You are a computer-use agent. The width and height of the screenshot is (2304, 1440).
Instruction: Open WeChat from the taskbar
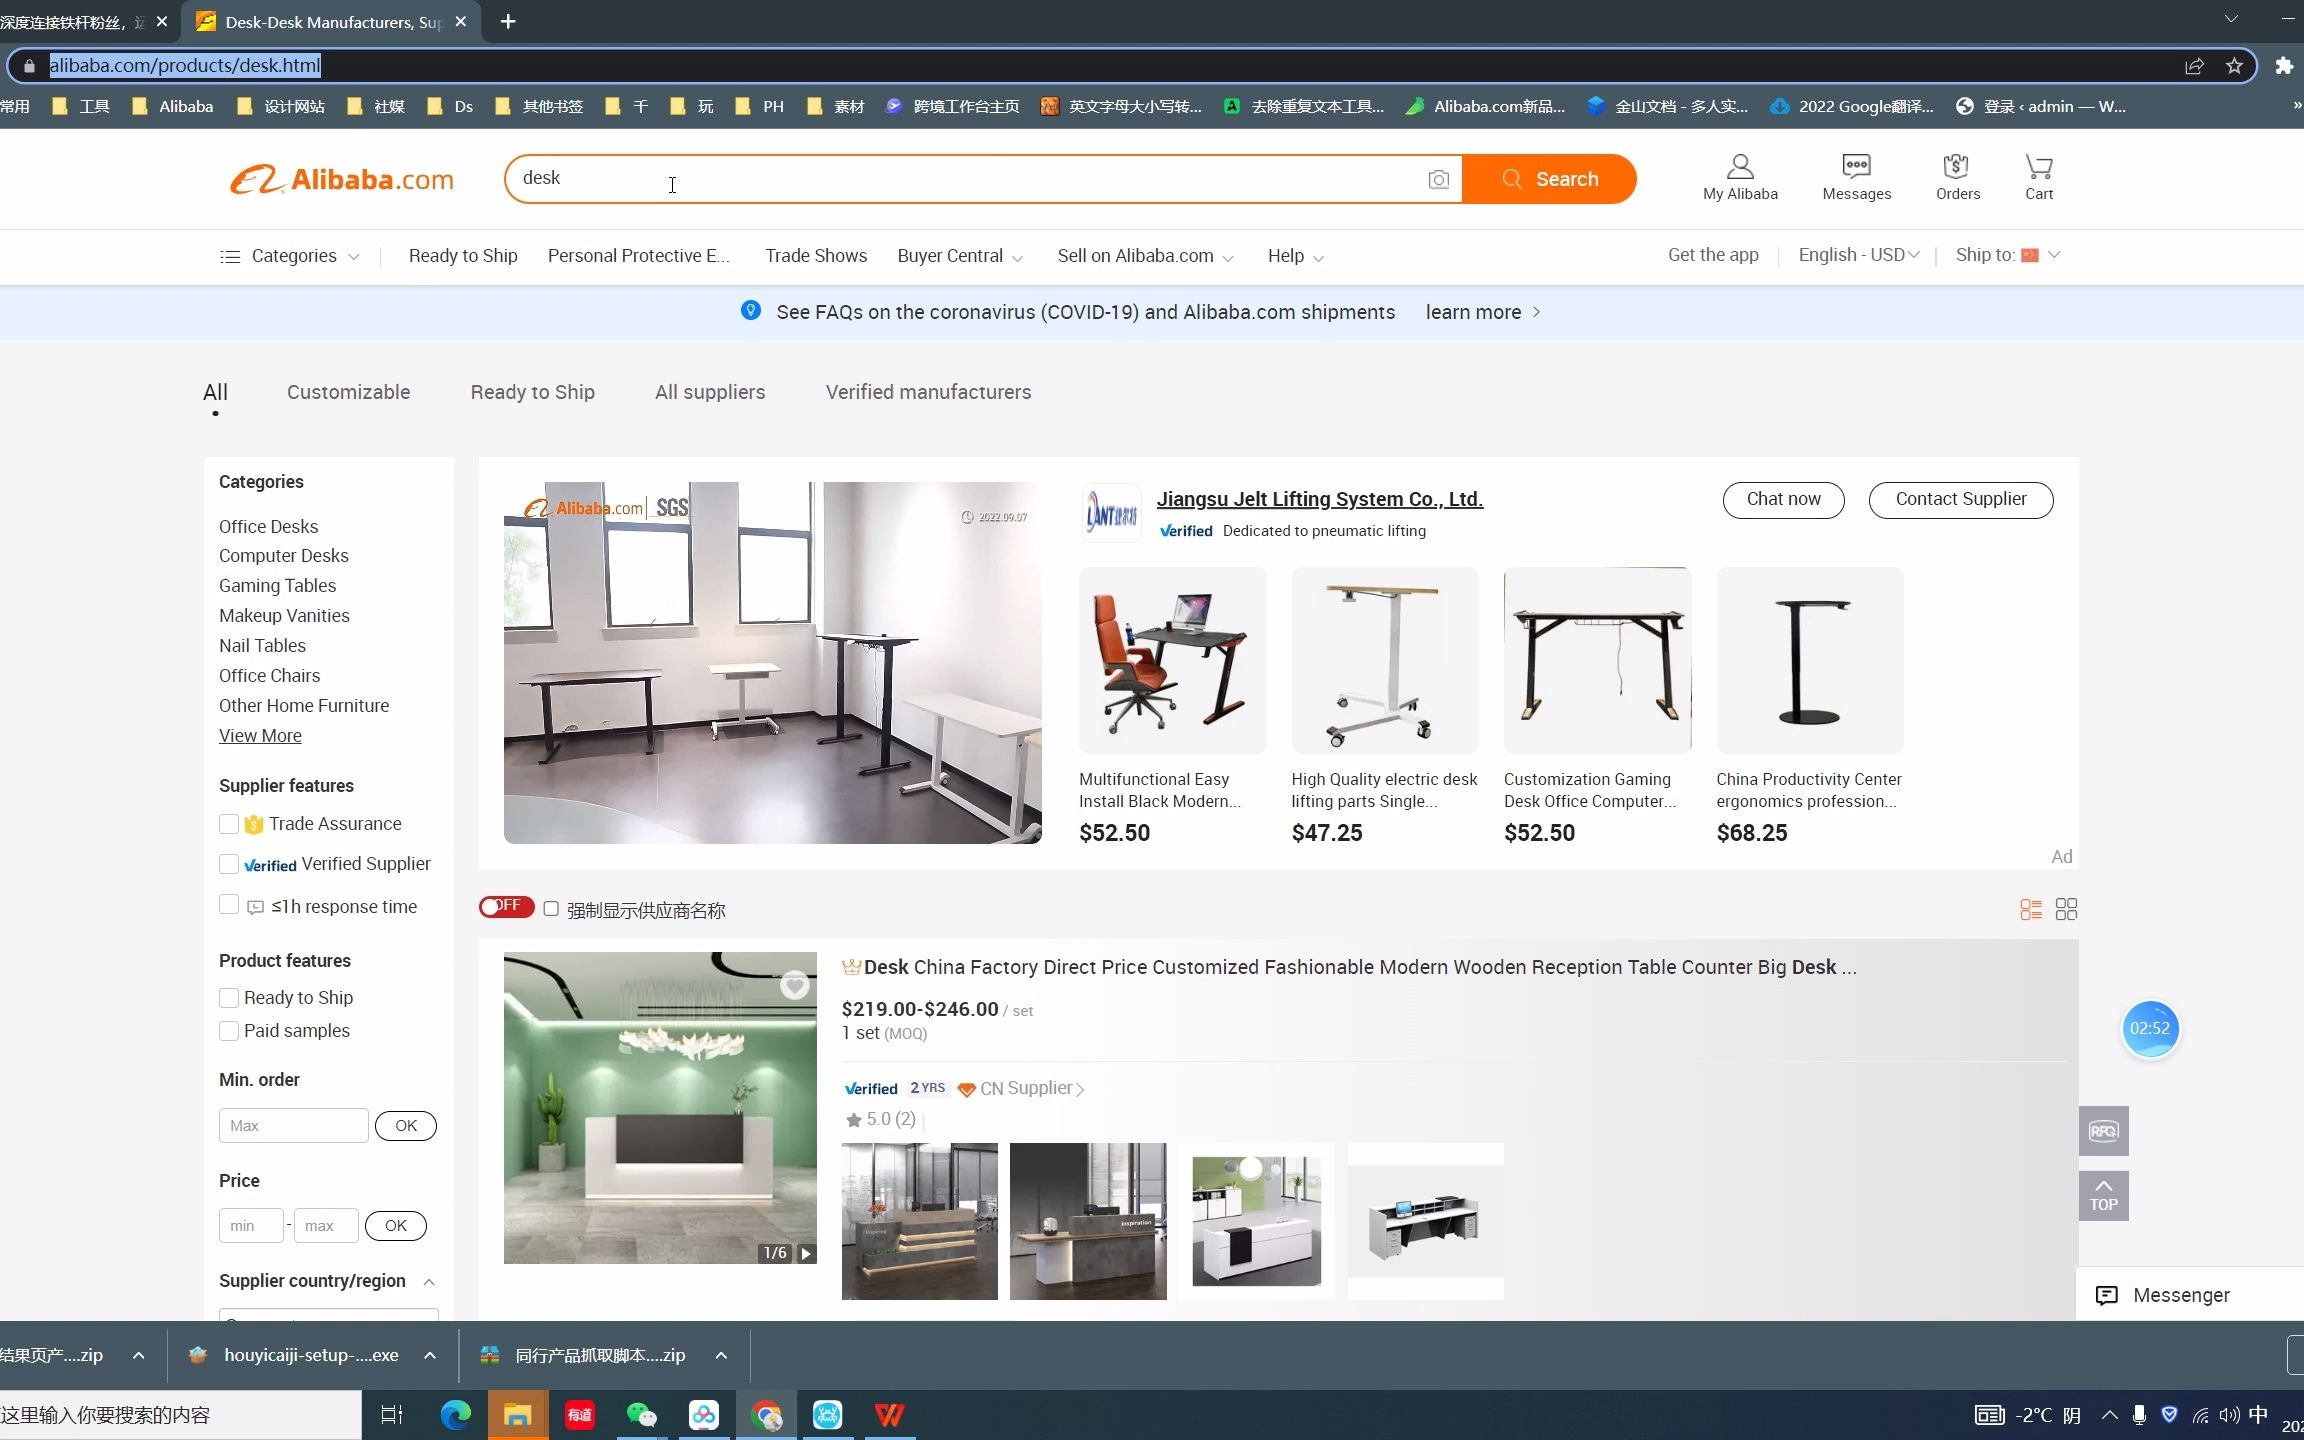pos(641,1415)
